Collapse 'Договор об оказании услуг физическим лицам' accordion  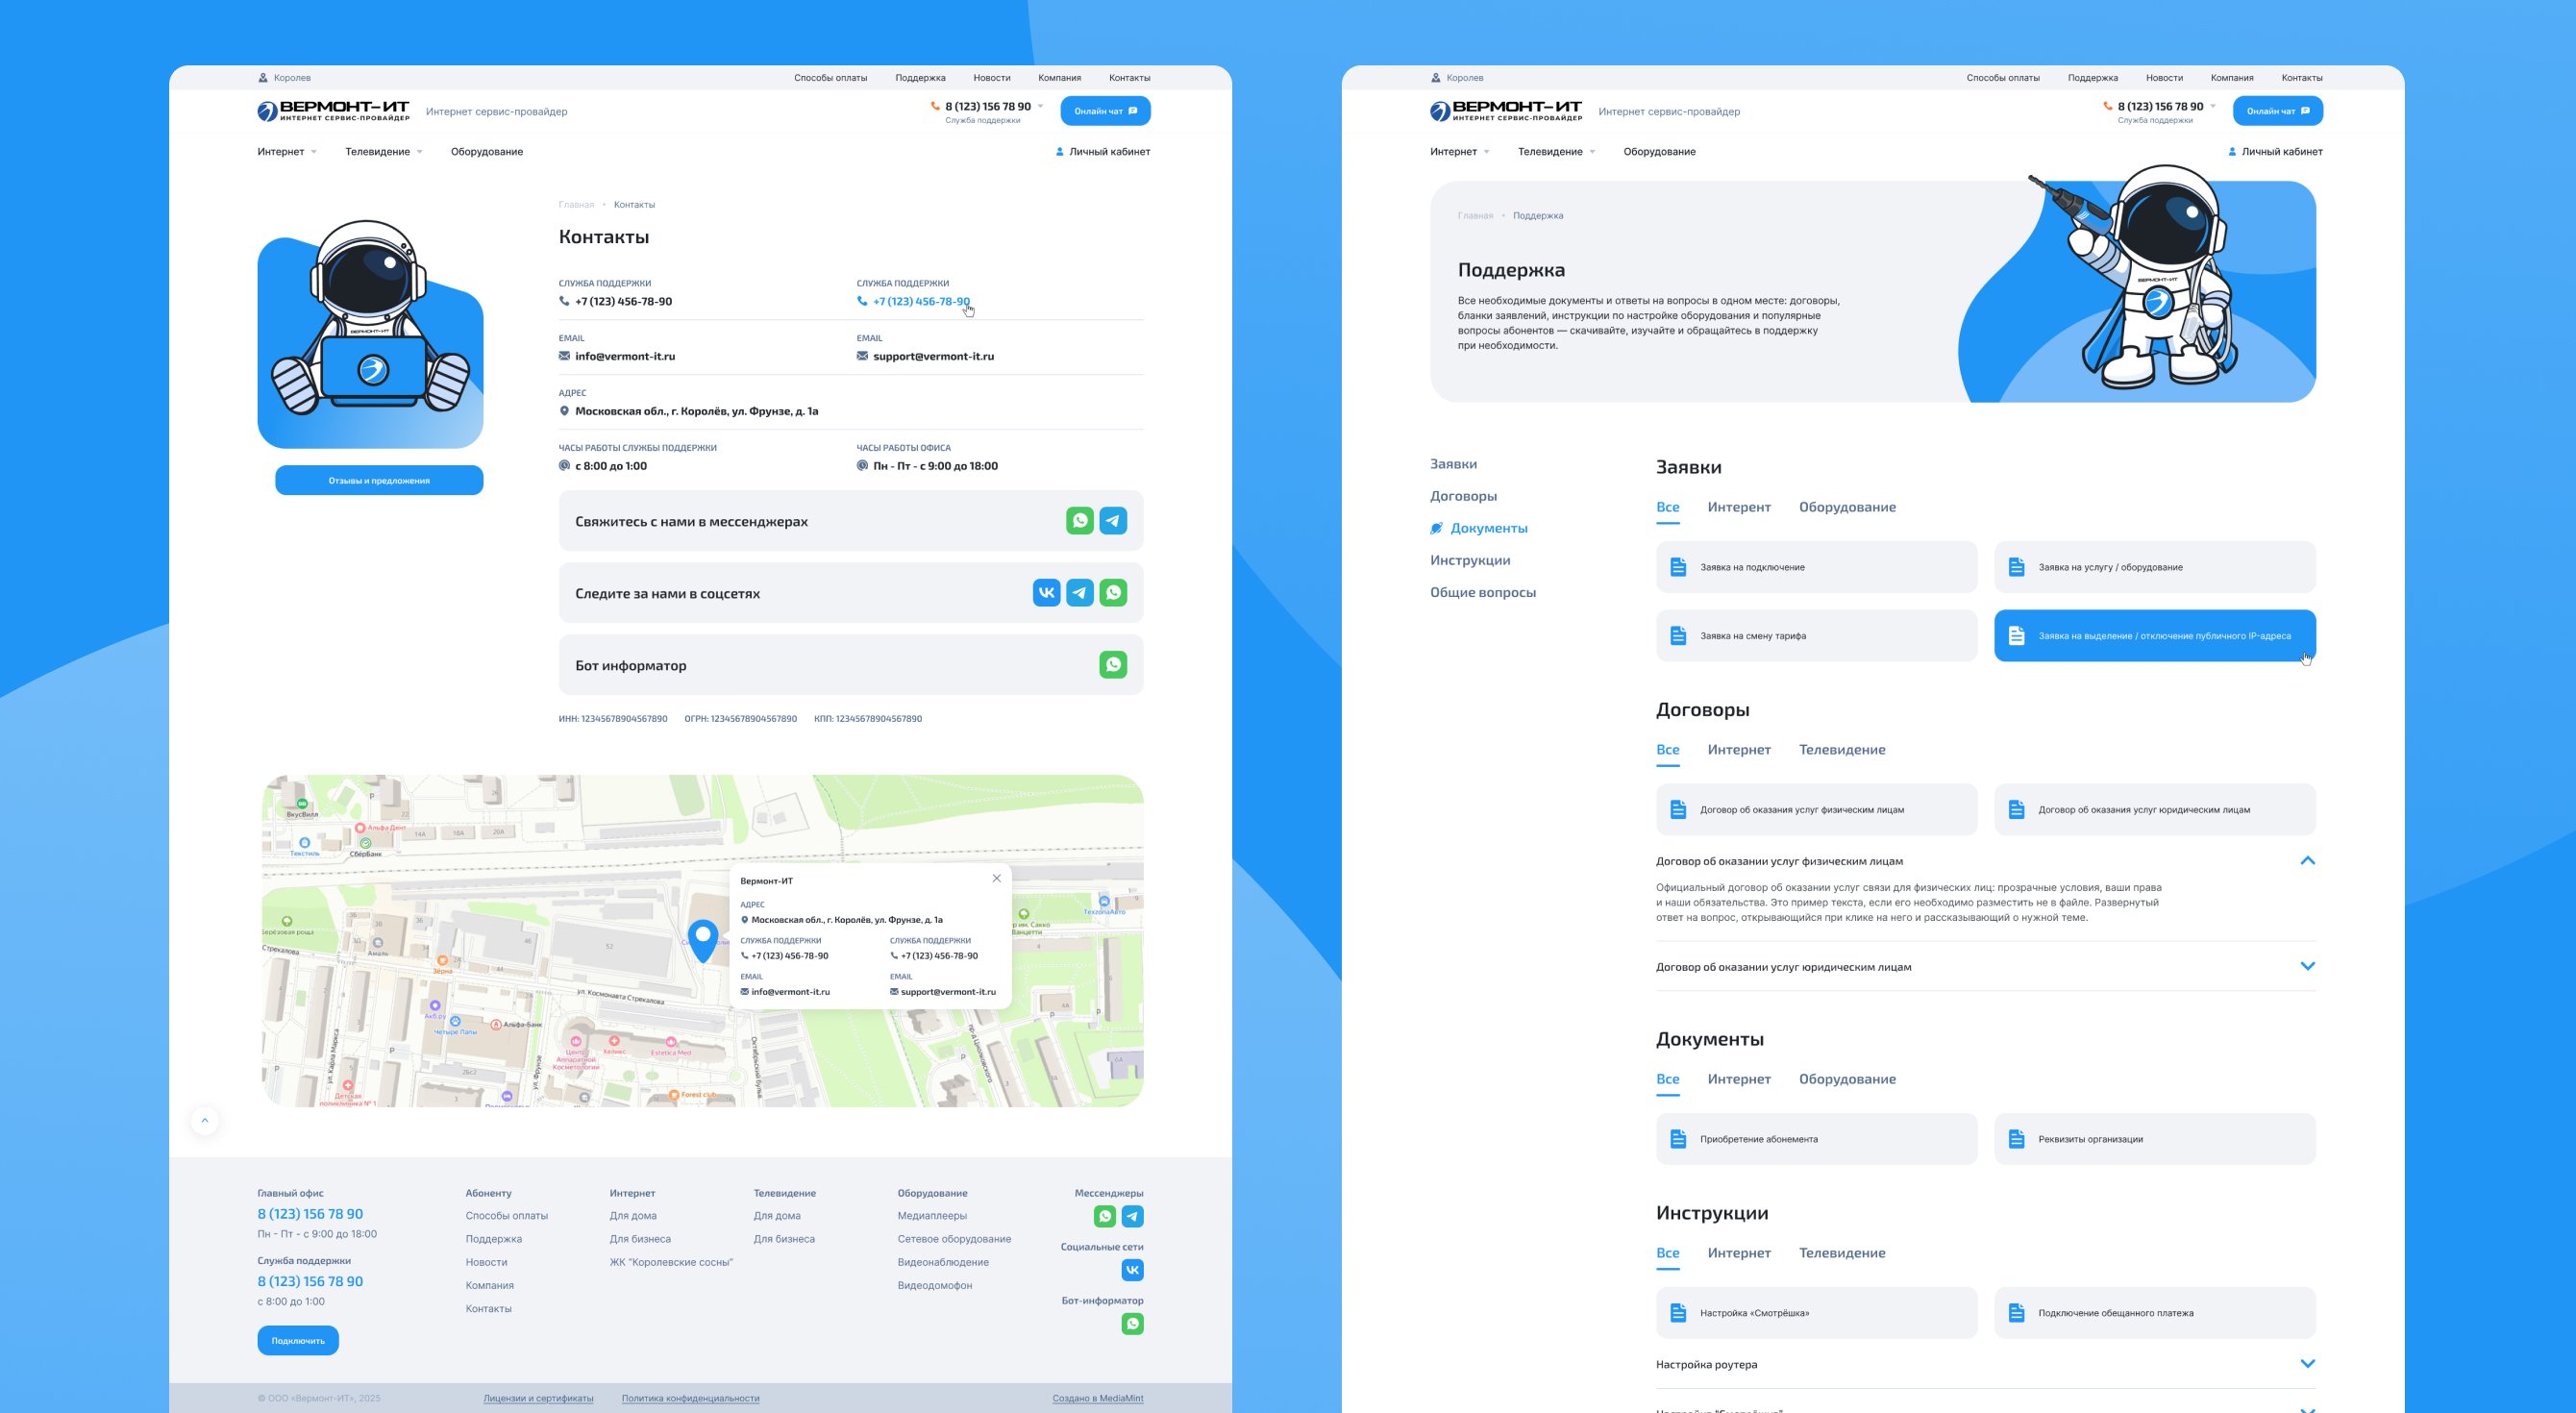[2307, 861]
